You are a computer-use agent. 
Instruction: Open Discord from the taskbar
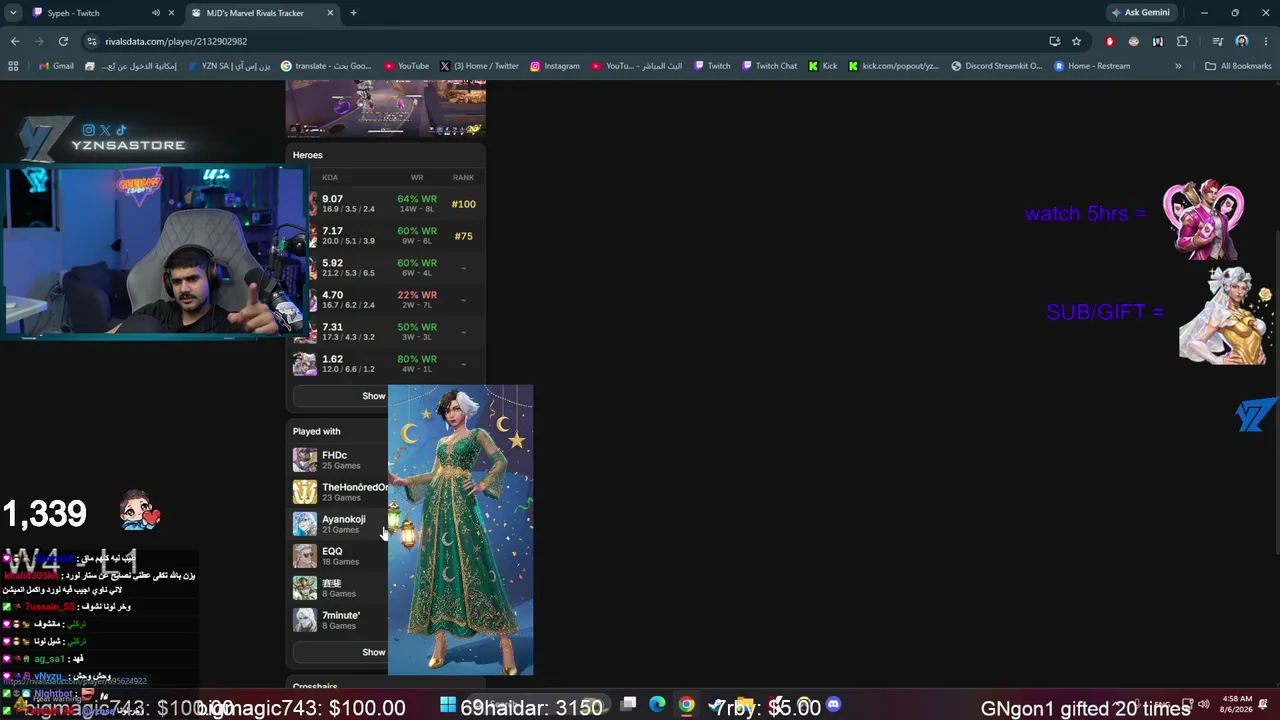coord(833,705)
